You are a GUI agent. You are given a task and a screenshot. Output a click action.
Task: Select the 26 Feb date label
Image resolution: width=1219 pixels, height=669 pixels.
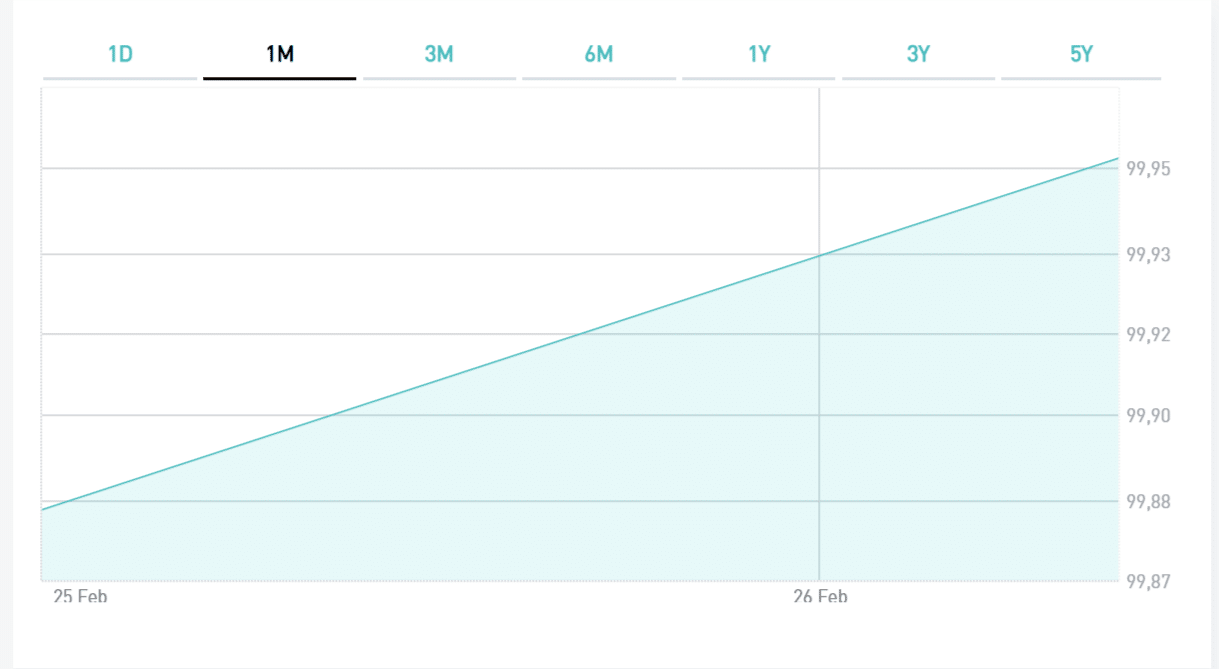point(820,597)
